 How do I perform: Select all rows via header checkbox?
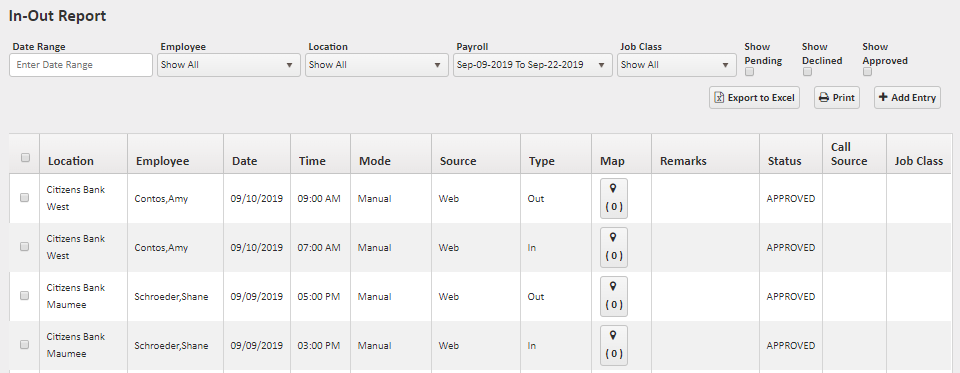[25, 157]
